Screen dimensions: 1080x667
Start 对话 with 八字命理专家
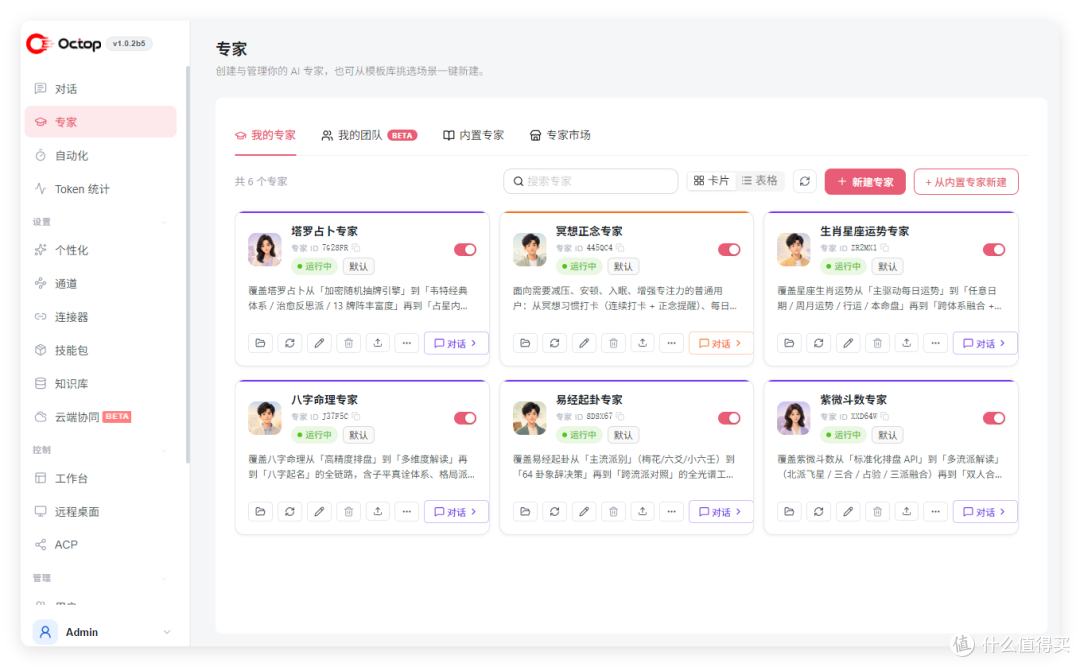[x=456, y=511]
